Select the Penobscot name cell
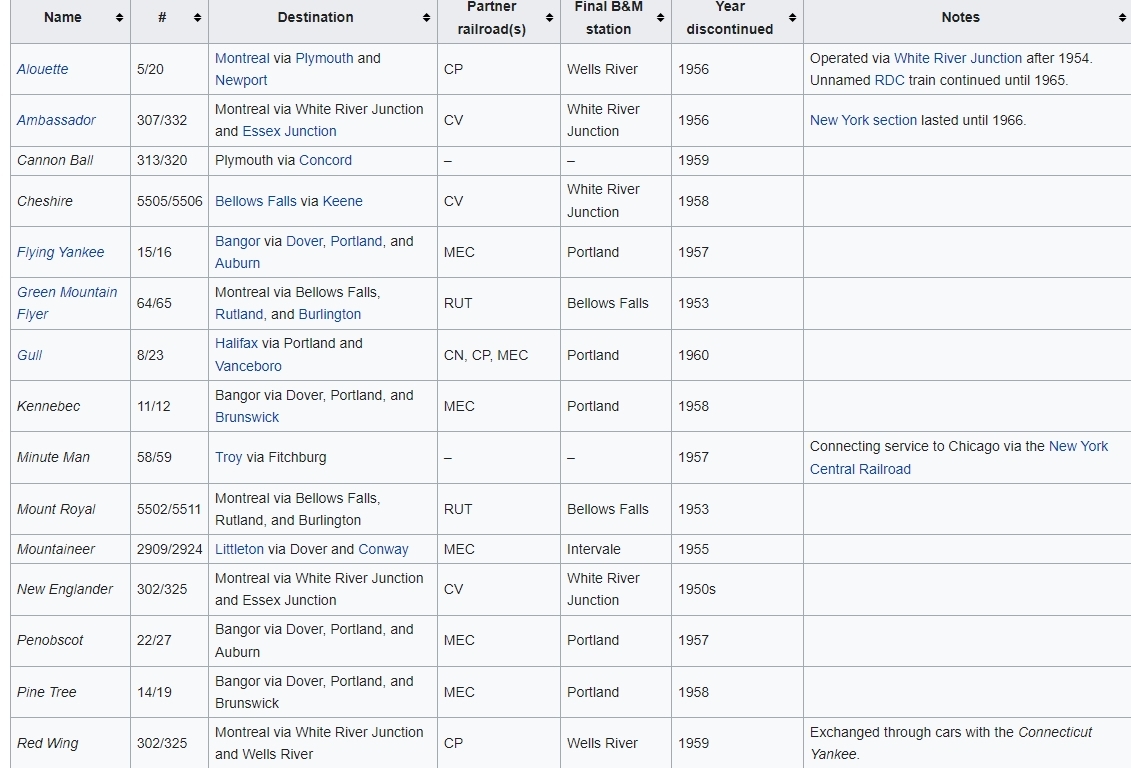 (x=71, y=640)
